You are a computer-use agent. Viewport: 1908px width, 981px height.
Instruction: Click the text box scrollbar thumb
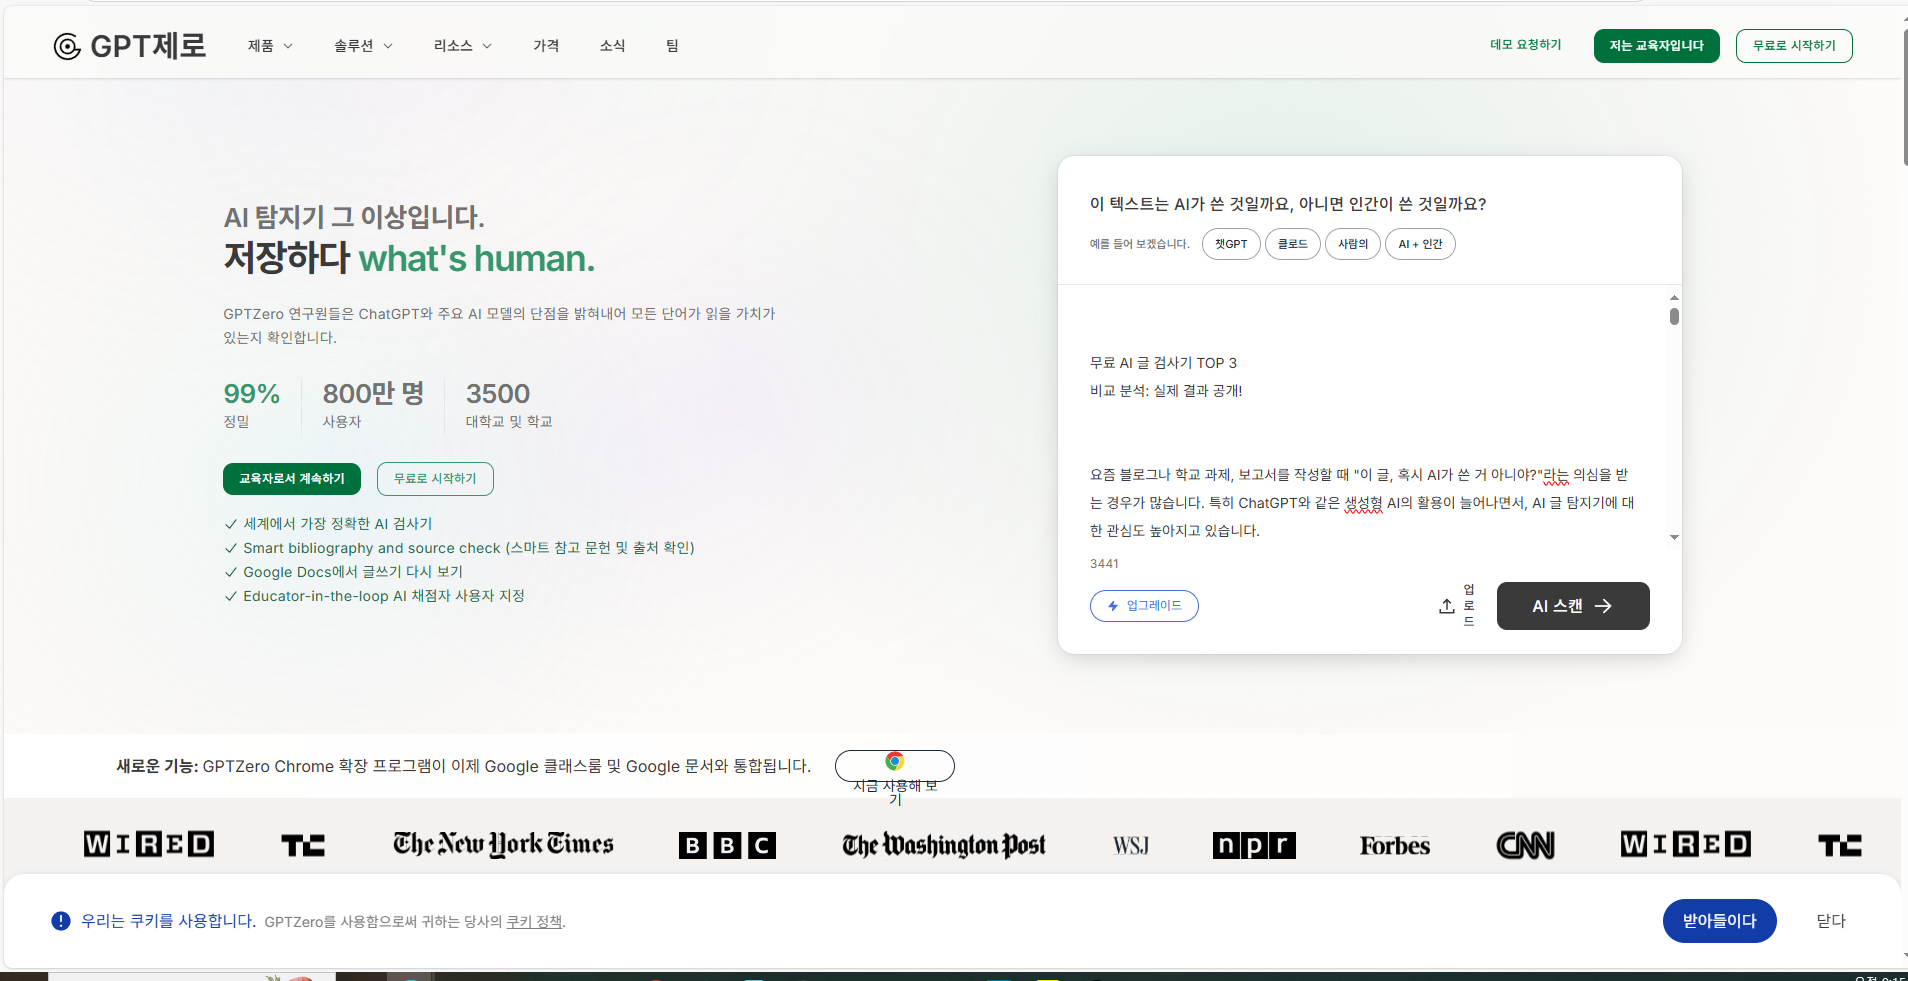coord(1674,316)
